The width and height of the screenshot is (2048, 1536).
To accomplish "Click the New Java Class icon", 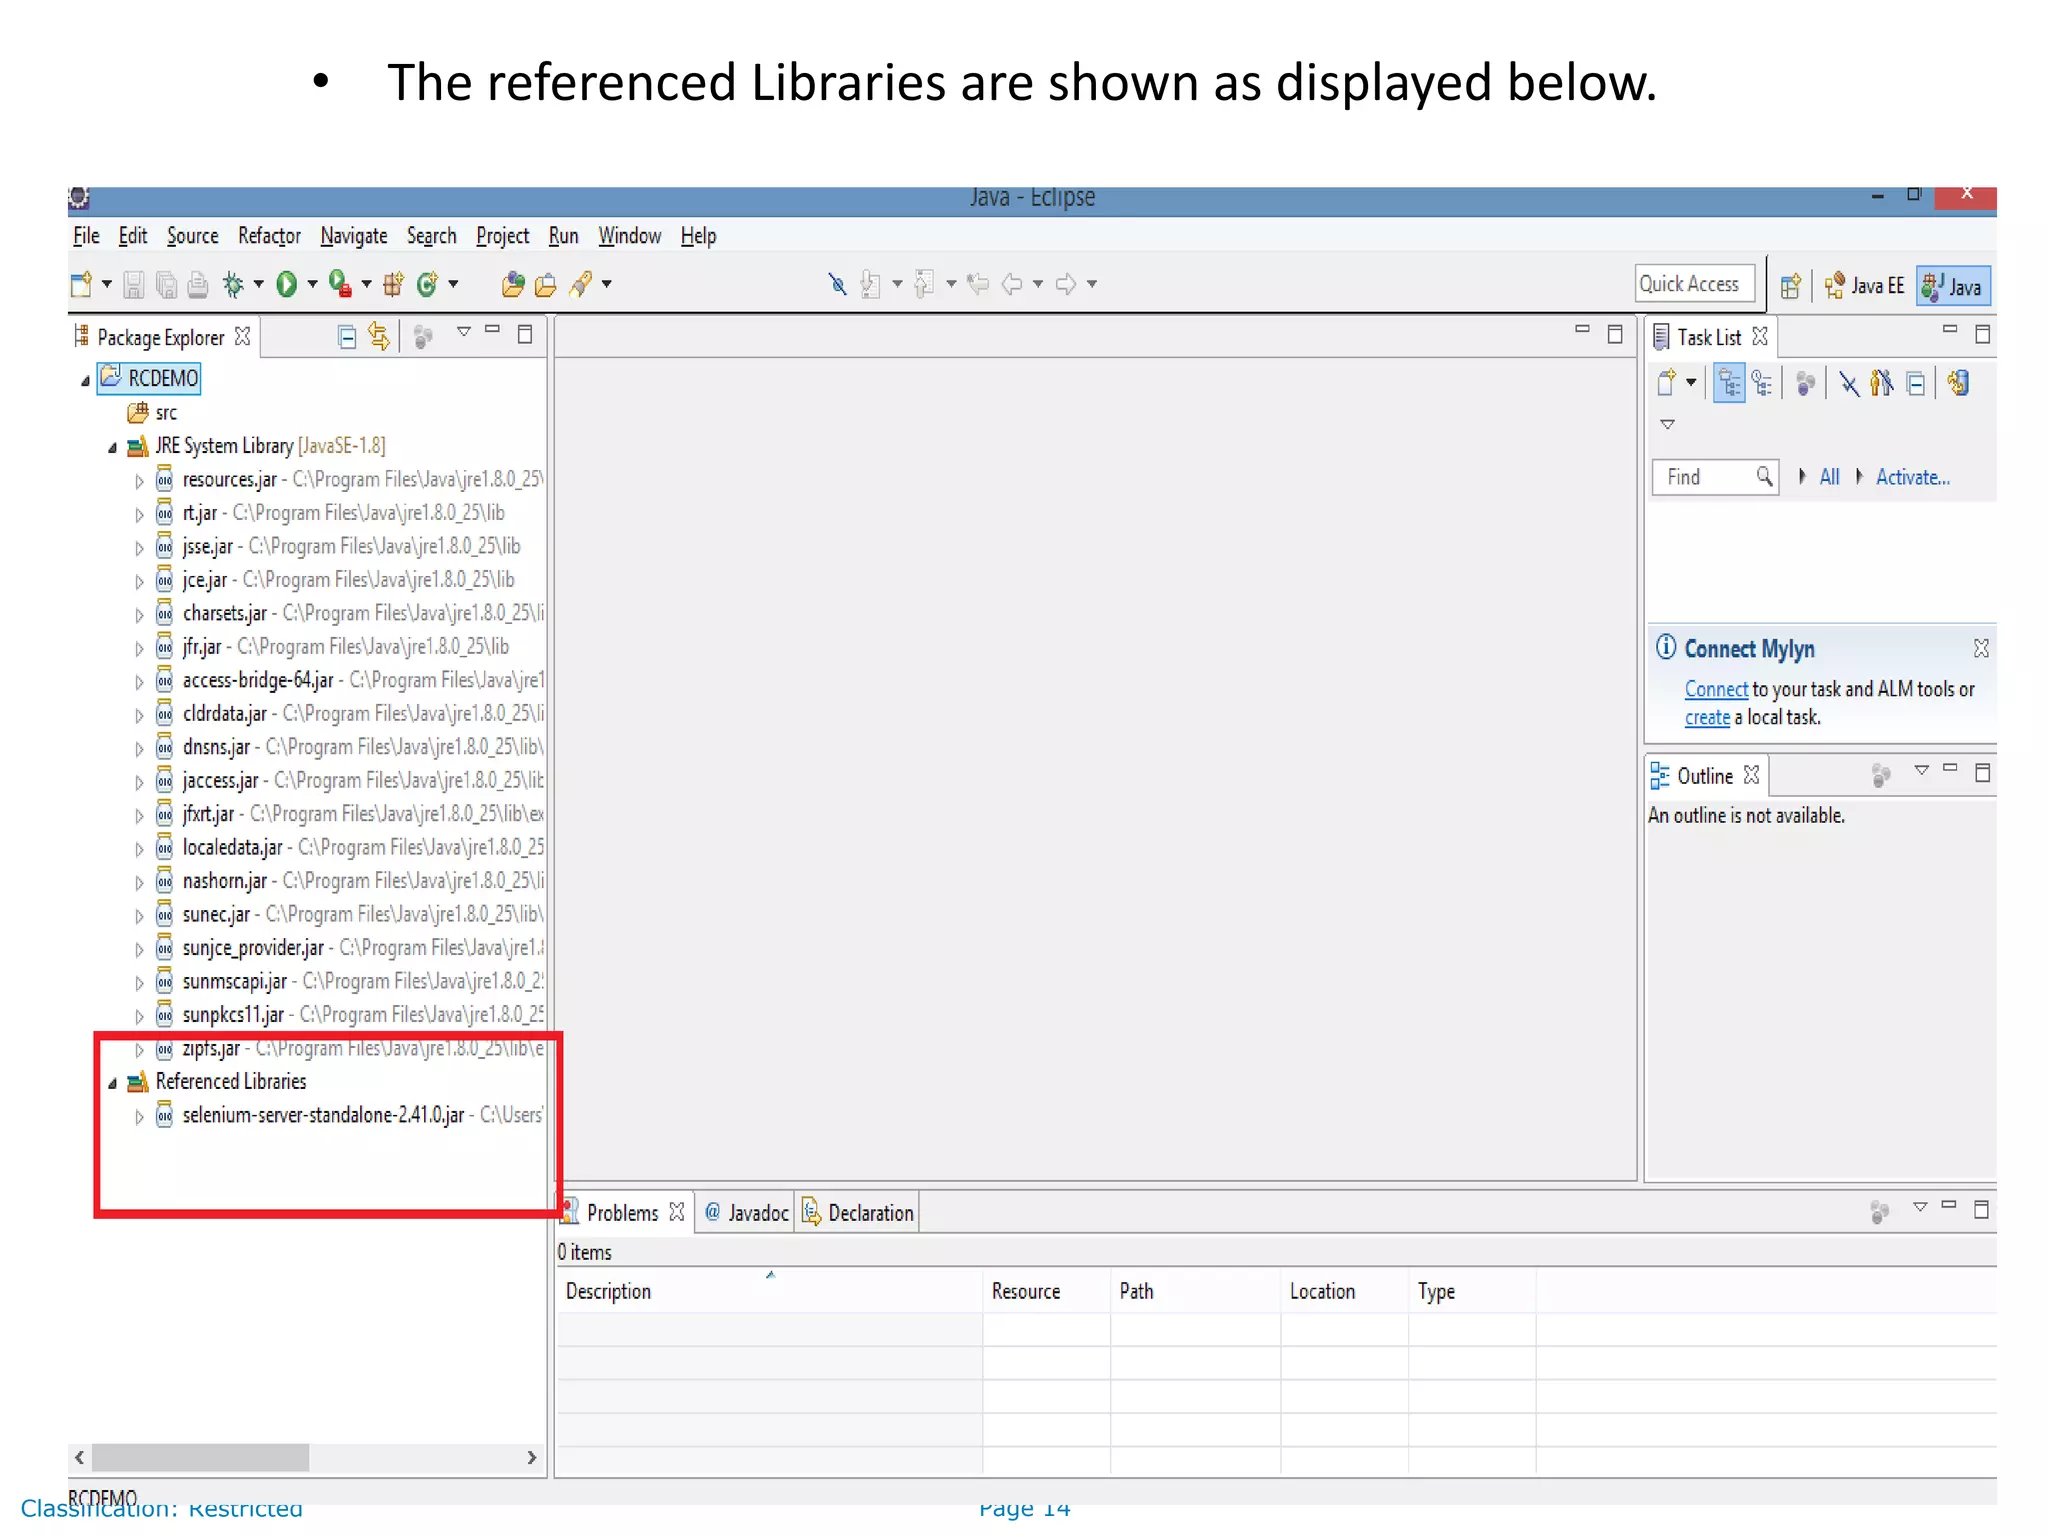I will pos(427,285).
